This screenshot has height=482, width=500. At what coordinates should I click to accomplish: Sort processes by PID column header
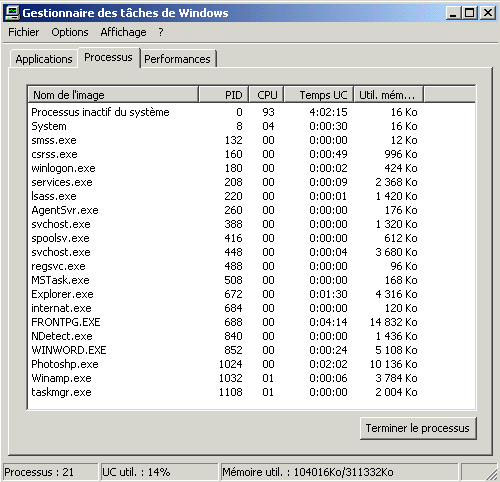coord(224,95)
